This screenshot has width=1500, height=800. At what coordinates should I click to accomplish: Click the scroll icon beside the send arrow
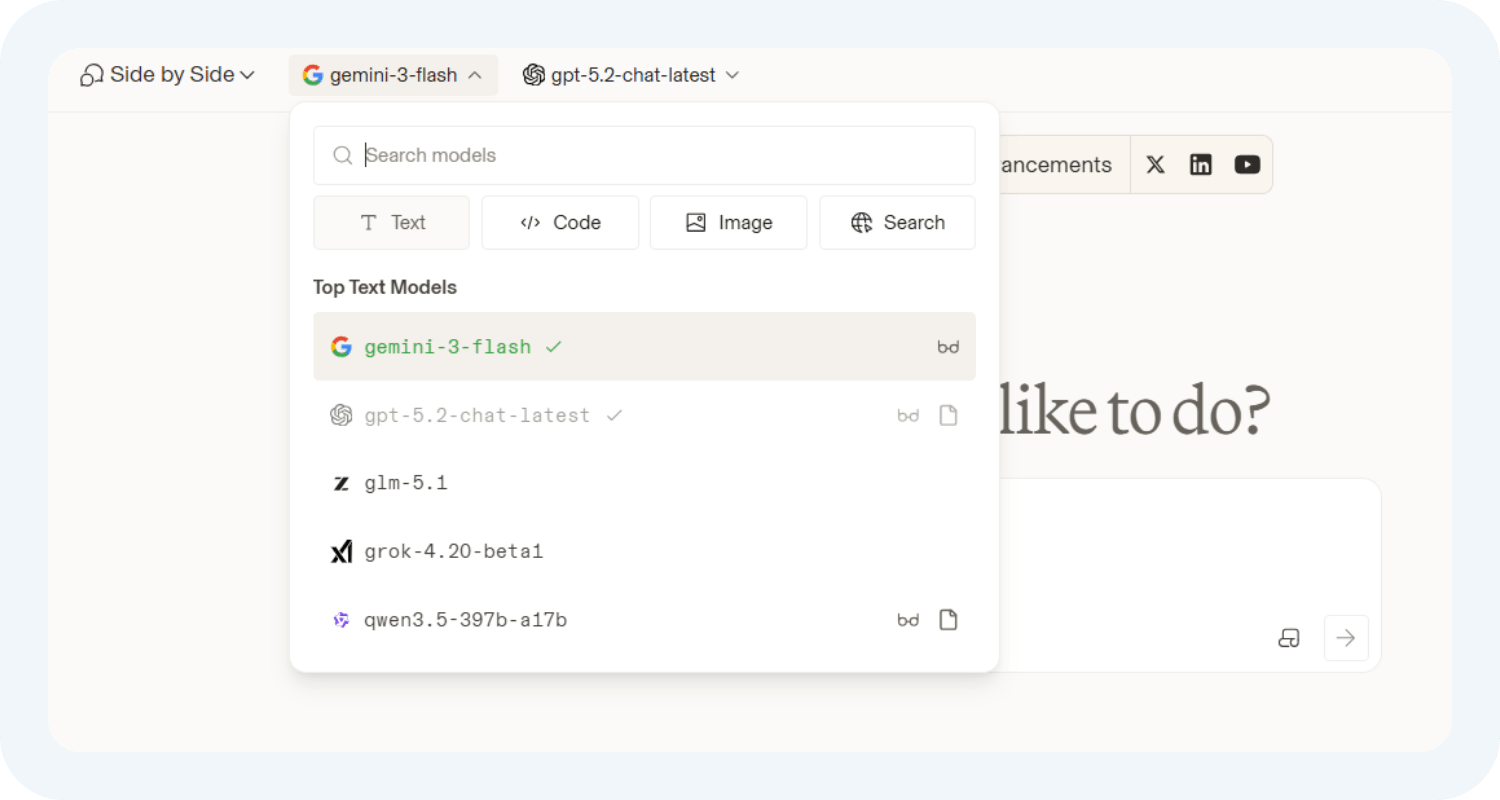tap(1289, 638)
